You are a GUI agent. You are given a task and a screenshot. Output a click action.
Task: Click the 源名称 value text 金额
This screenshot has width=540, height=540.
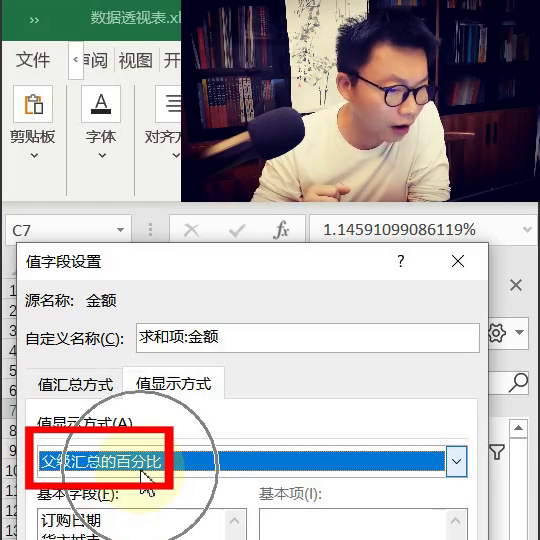(x=101, y=301)
